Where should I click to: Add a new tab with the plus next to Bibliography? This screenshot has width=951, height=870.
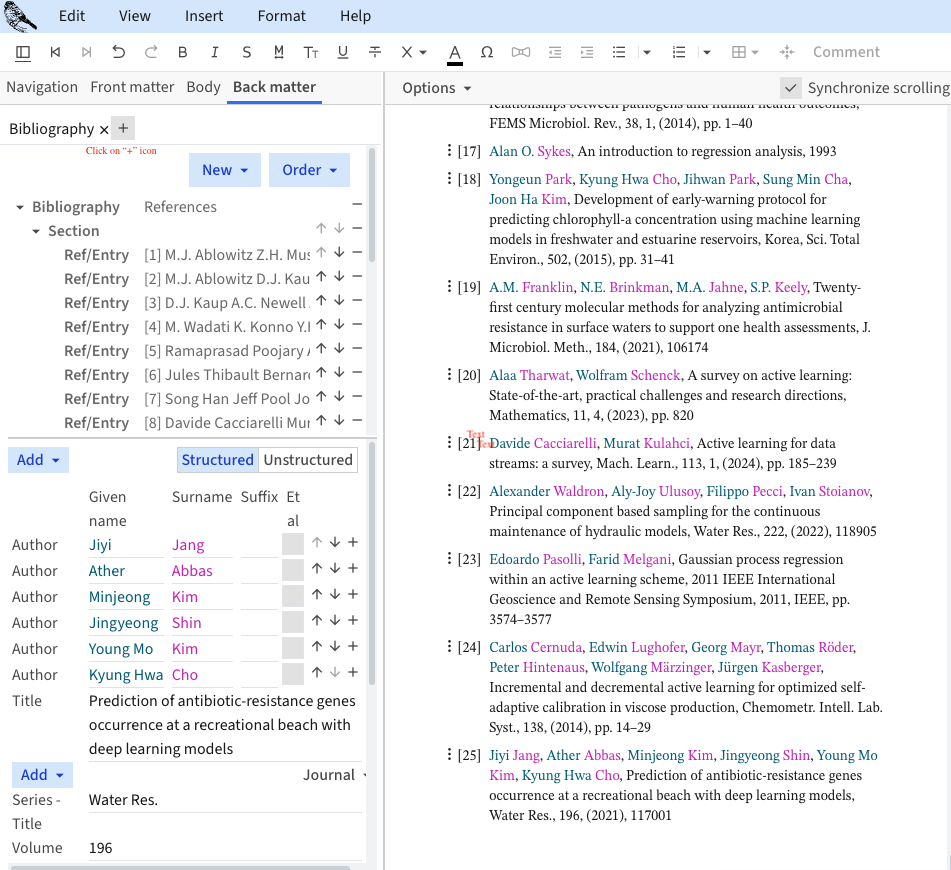(x=122, y=128)
